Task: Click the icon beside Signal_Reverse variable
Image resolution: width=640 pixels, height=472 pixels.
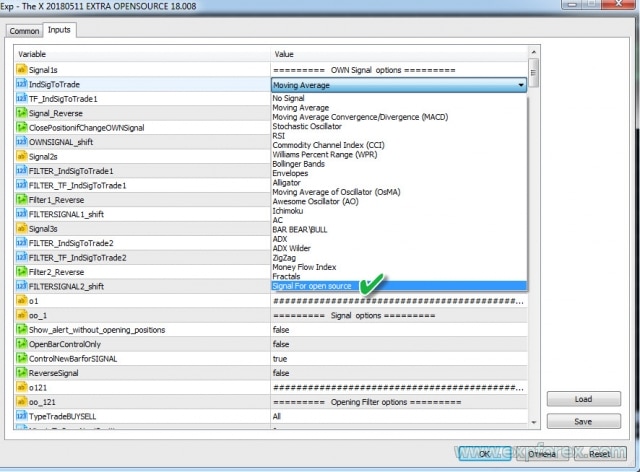Action: click(x=21, y=114)
